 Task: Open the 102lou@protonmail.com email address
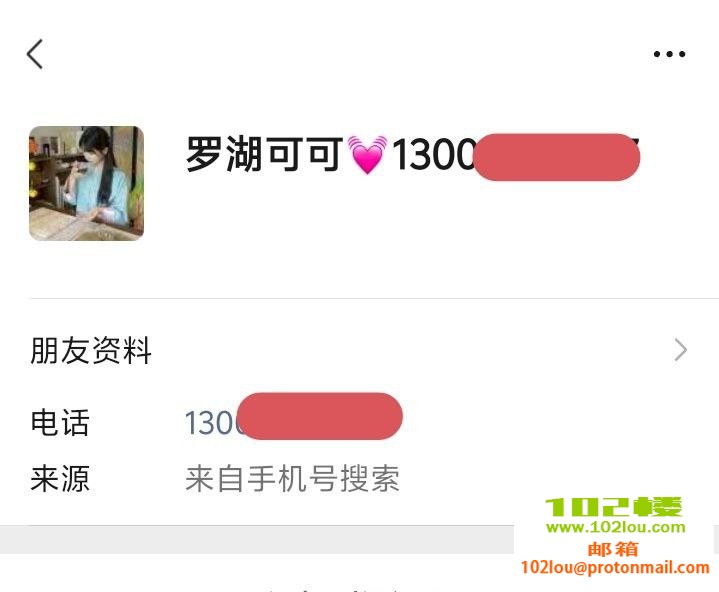click(615, 568)
